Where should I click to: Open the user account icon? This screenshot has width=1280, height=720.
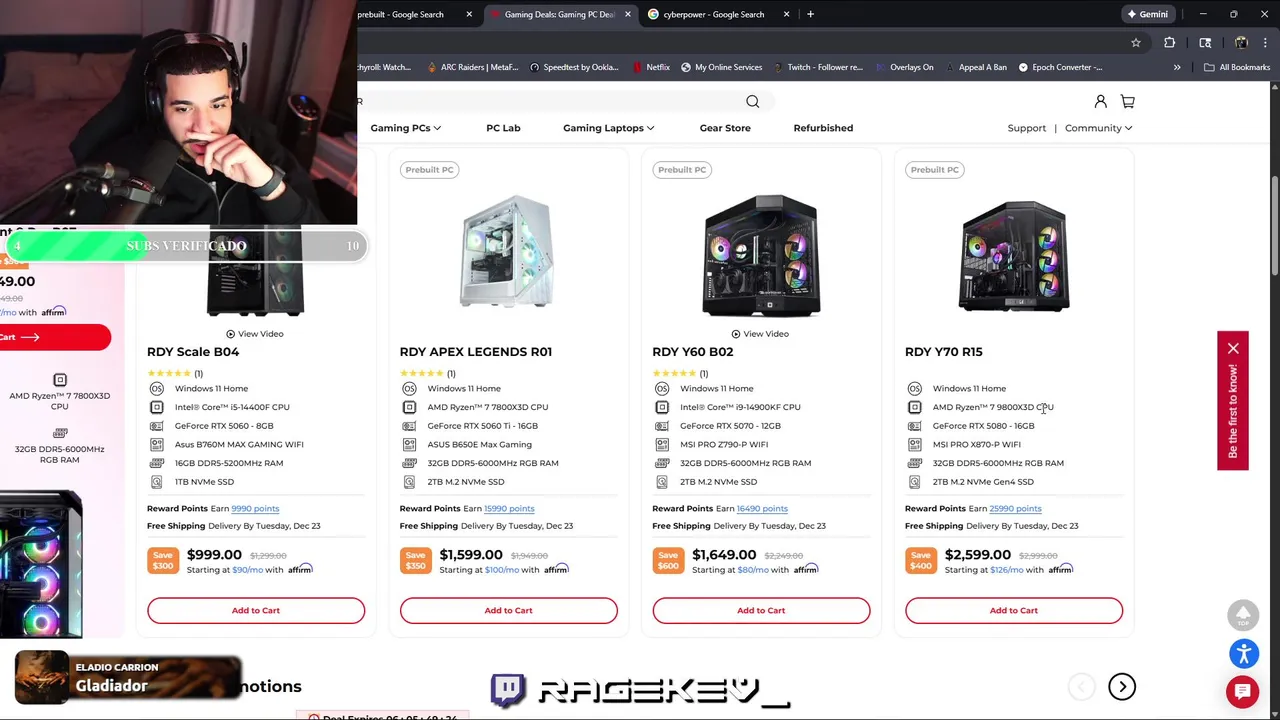(1100, 101)
